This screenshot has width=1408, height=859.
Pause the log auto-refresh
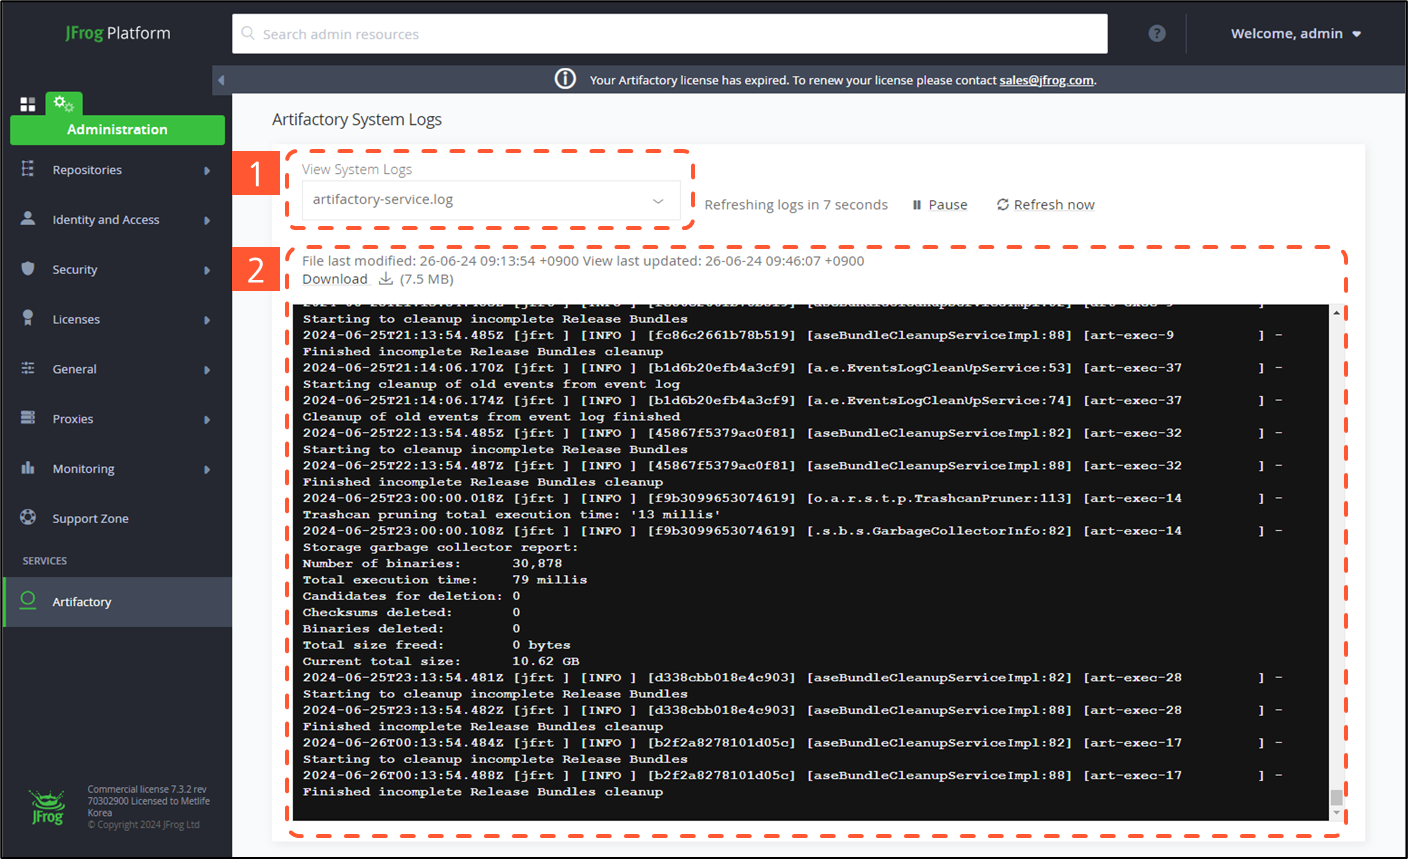click(x=940, y=204)
